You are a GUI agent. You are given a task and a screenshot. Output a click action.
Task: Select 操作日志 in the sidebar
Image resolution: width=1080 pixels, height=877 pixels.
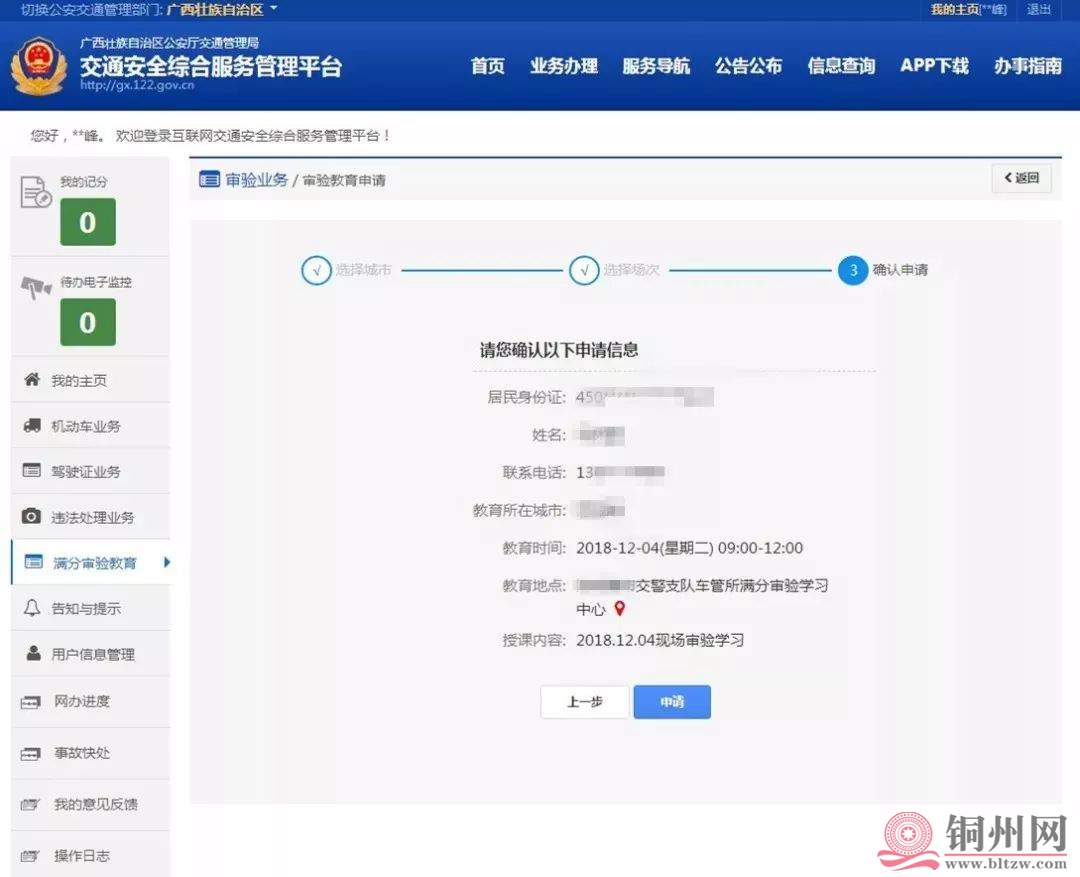coord(90,855)
